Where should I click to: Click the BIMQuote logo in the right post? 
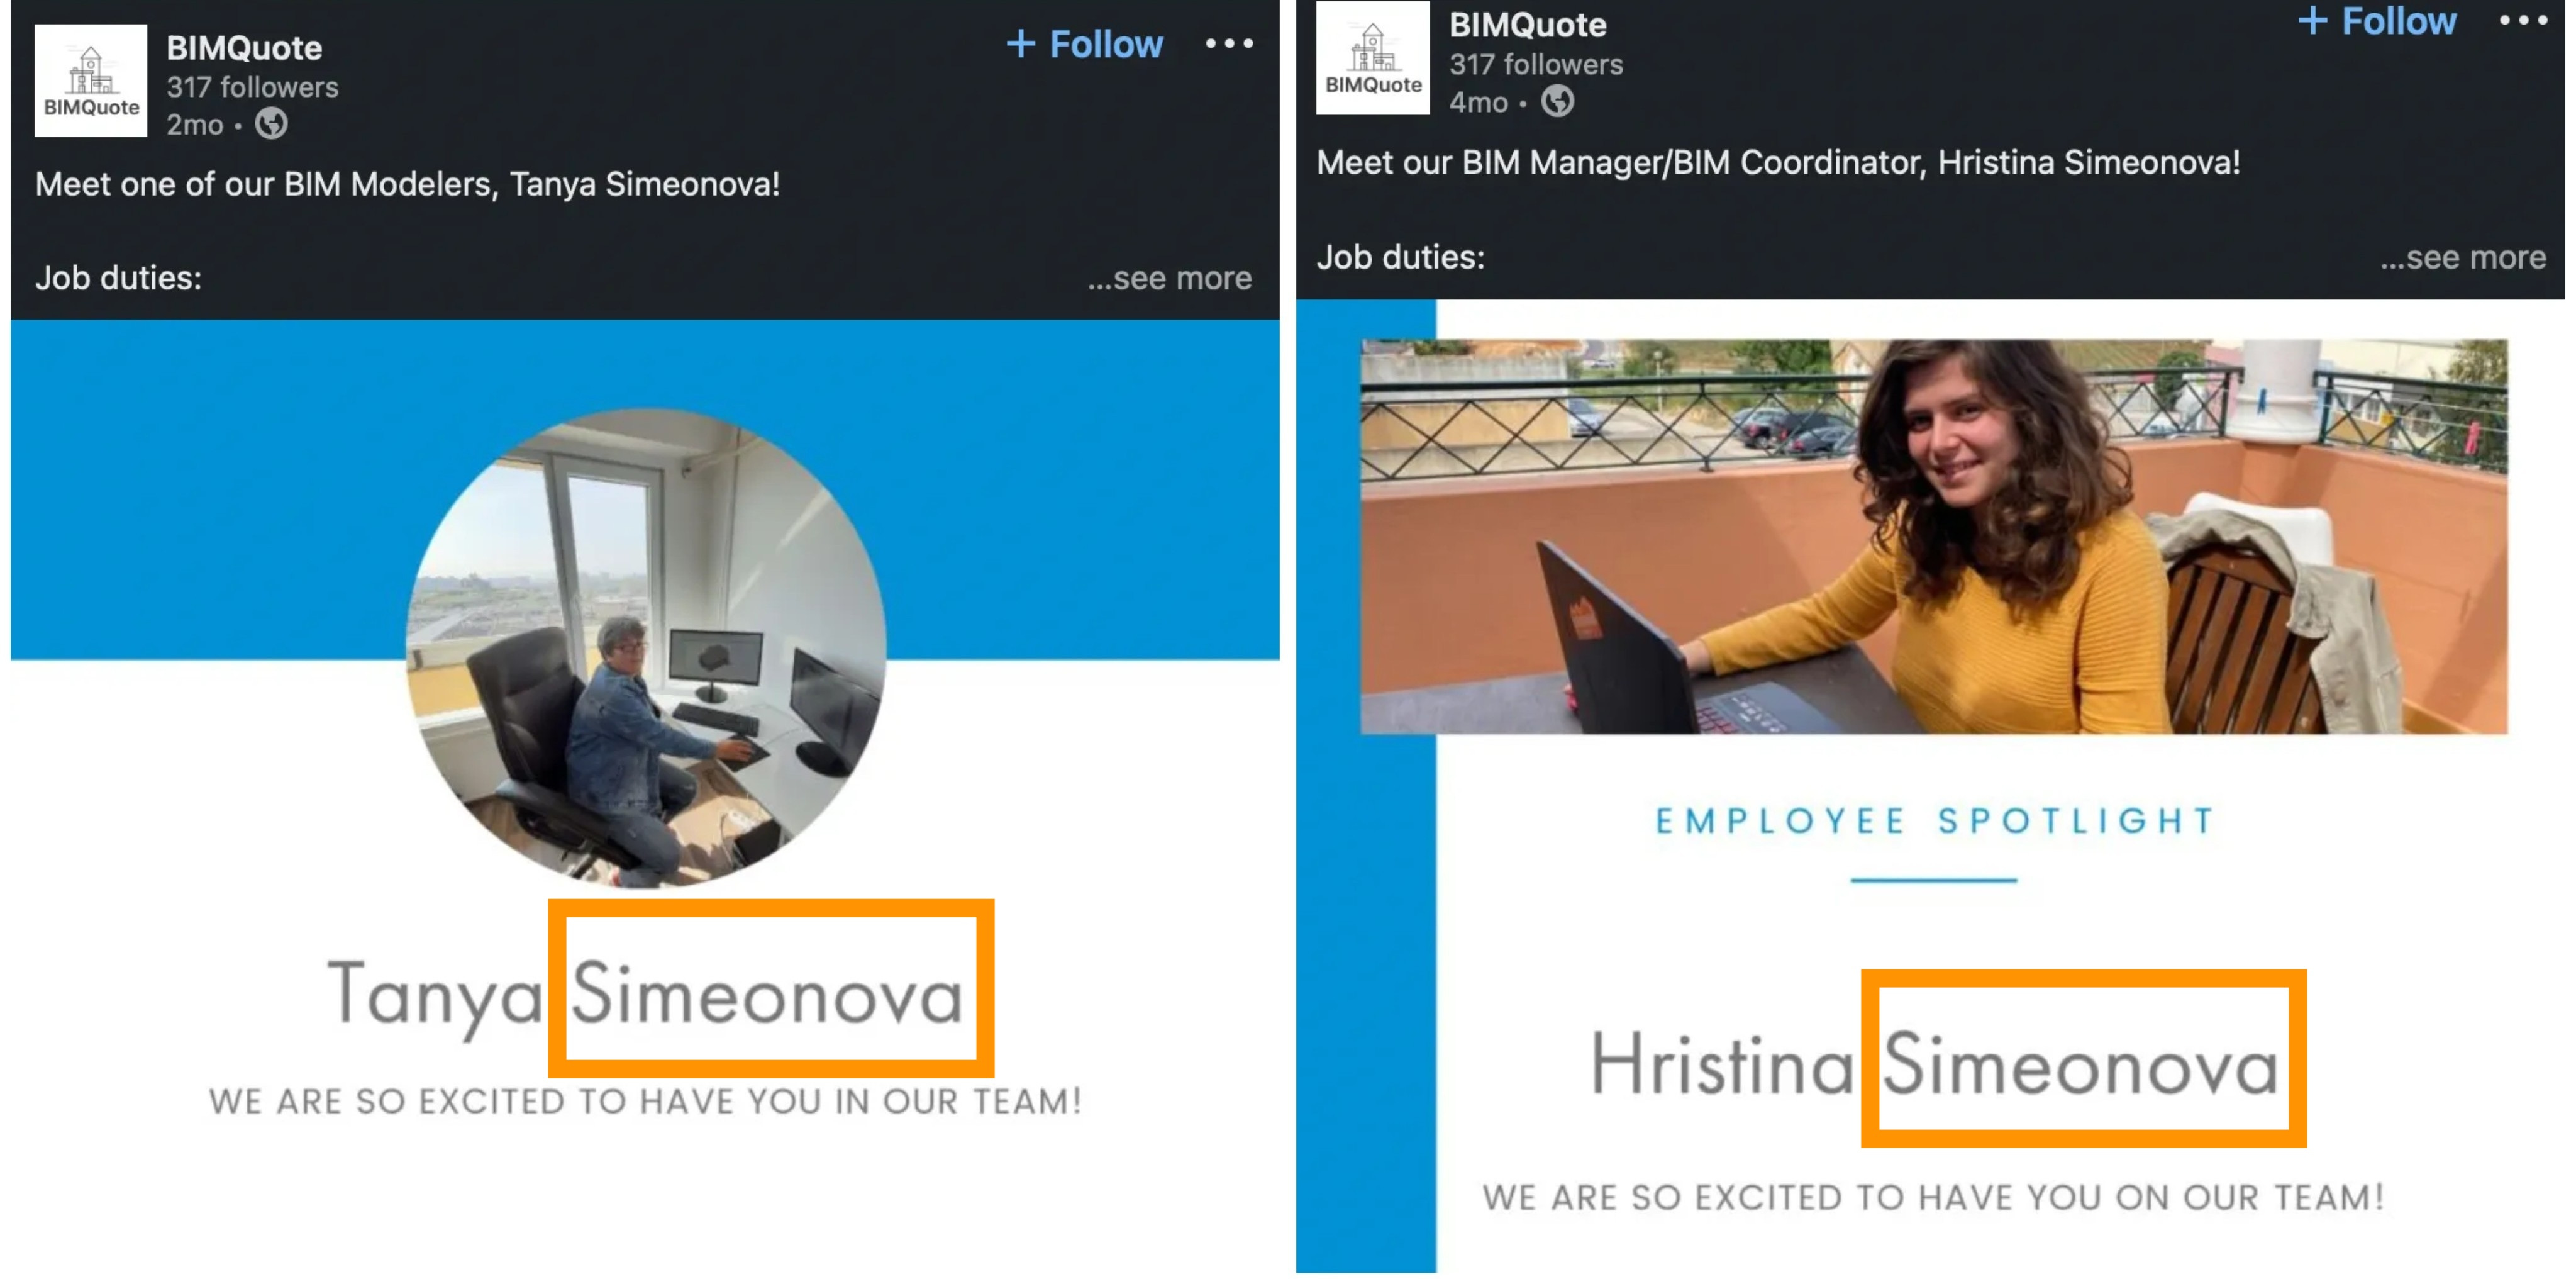(1372, 57)
